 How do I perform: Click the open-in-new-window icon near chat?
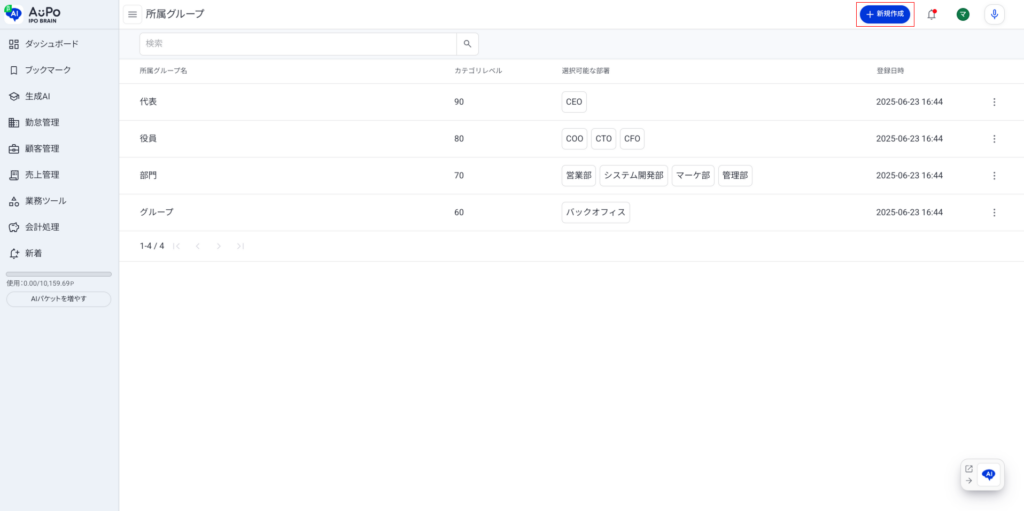coord(968,468)
